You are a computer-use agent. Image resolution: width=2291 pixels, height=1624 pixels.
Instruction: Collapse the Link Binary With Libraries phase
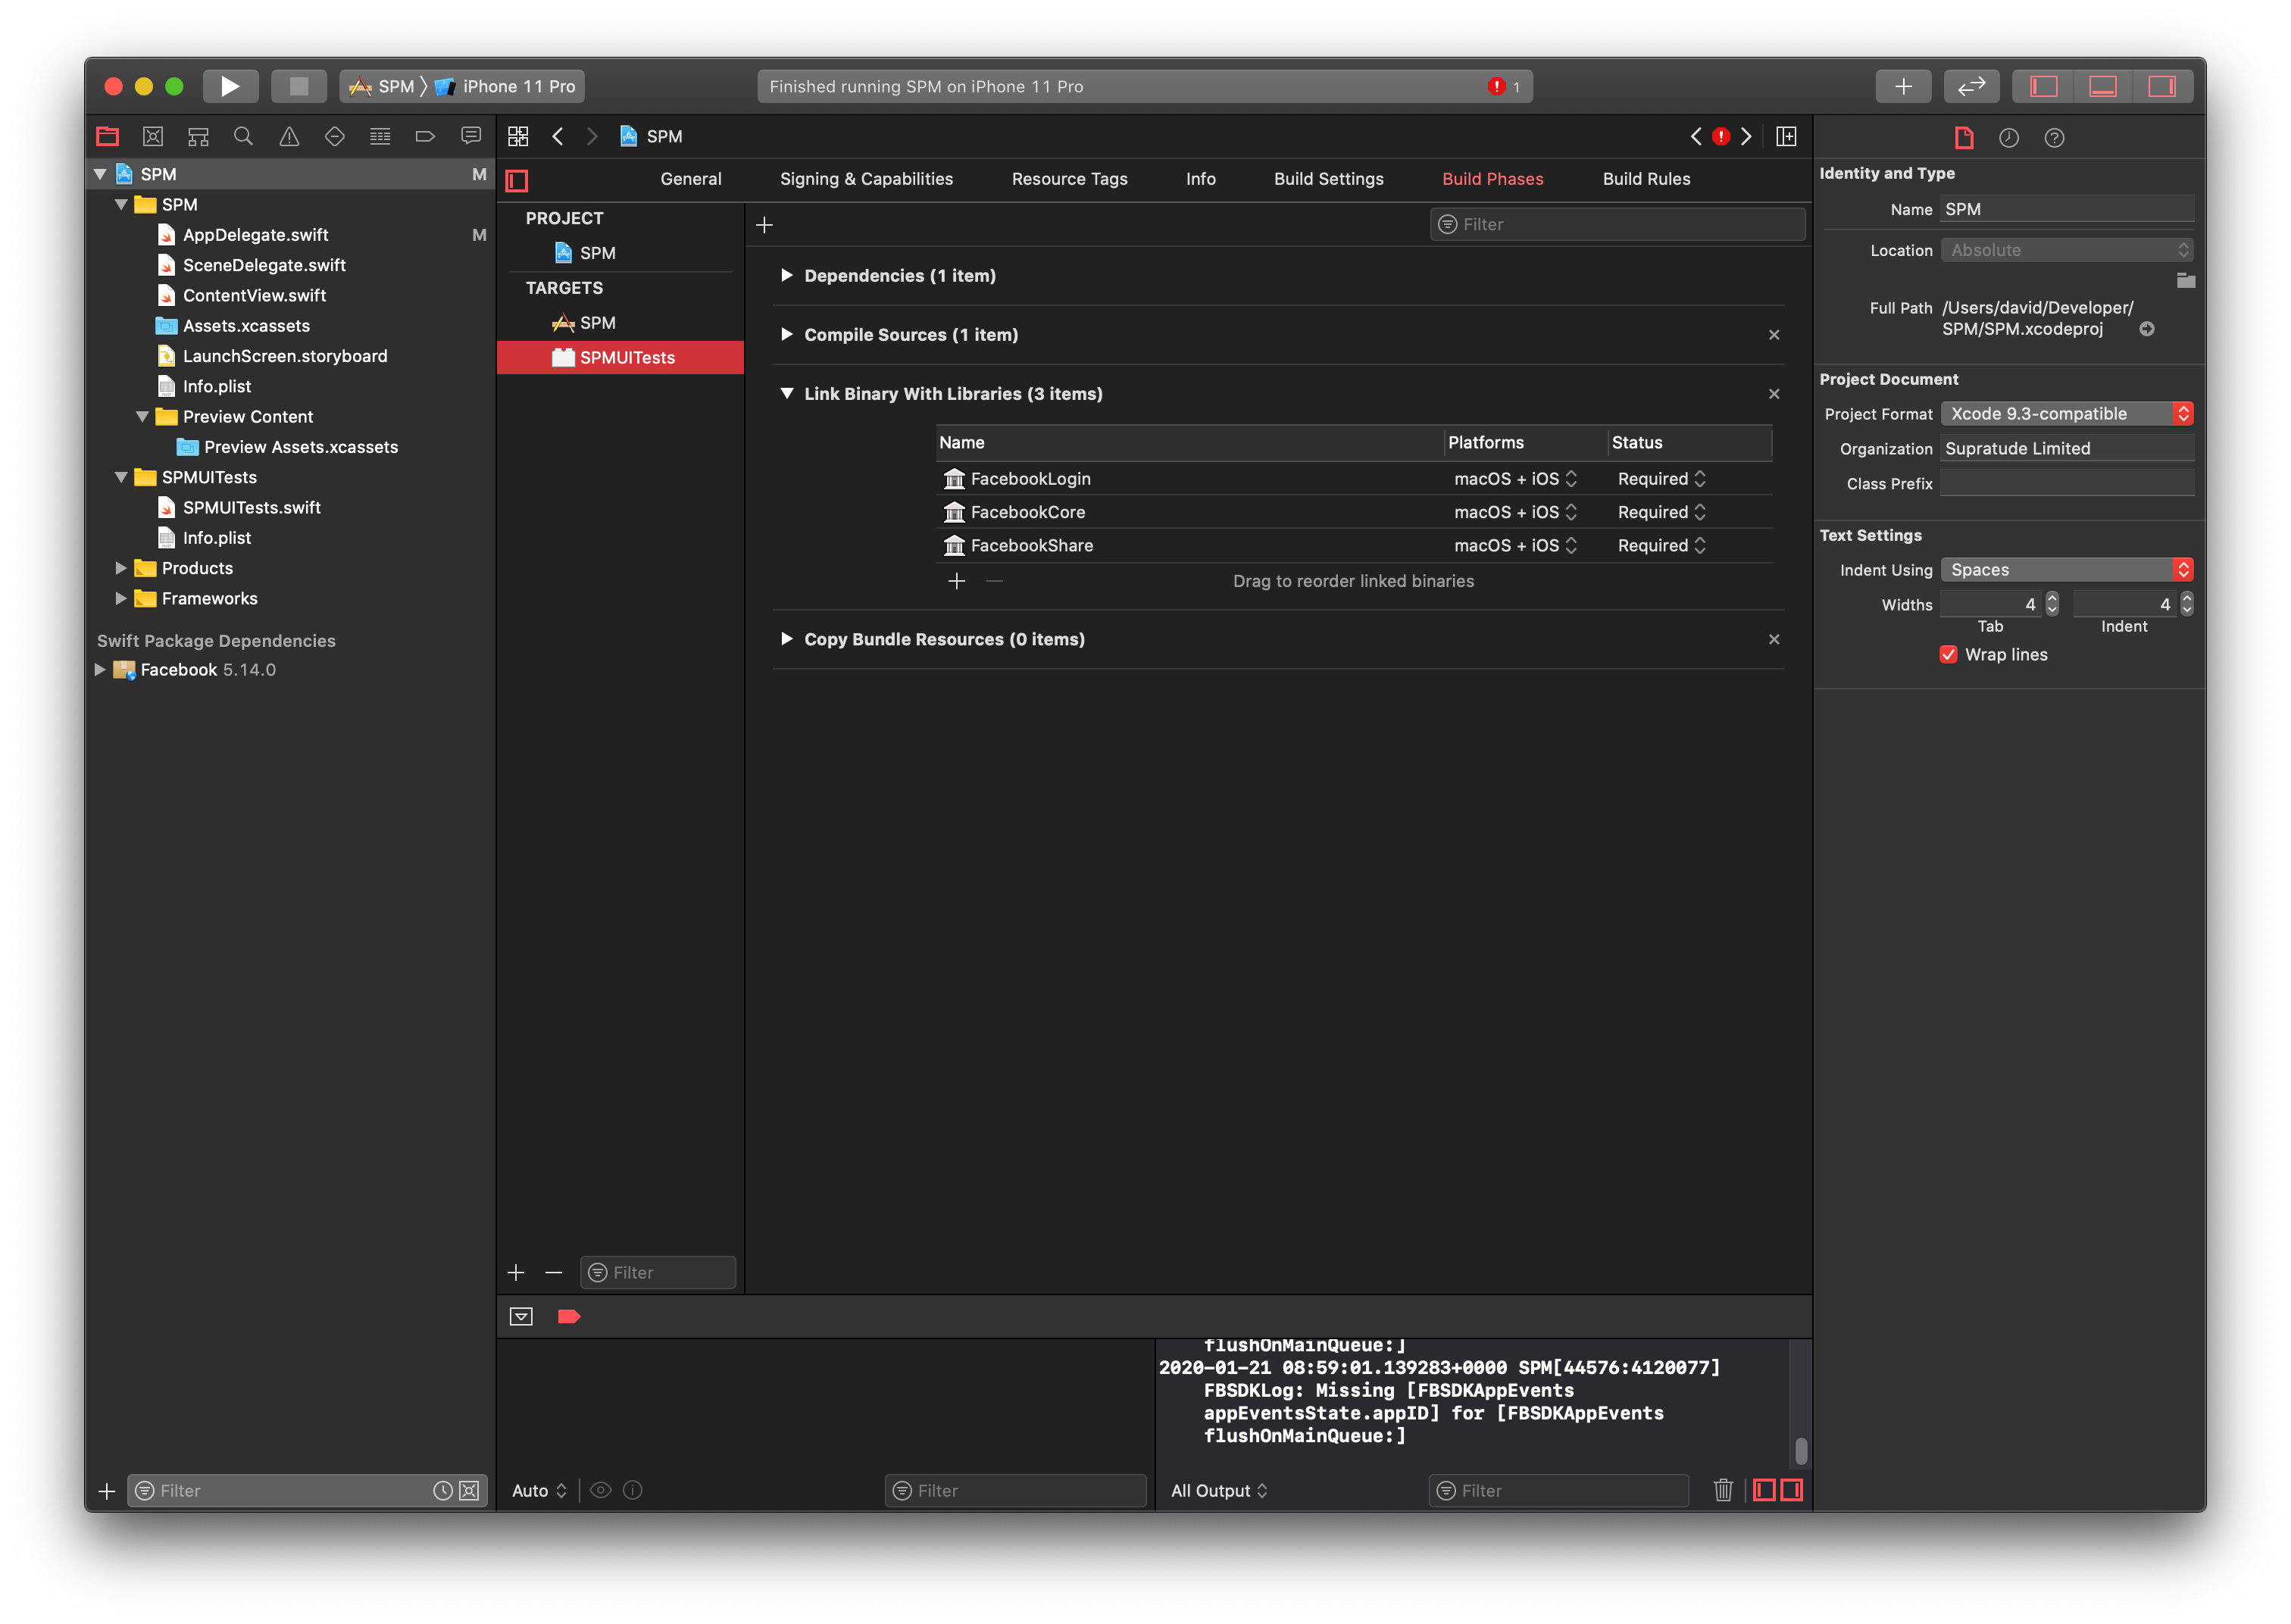point(786,393)
